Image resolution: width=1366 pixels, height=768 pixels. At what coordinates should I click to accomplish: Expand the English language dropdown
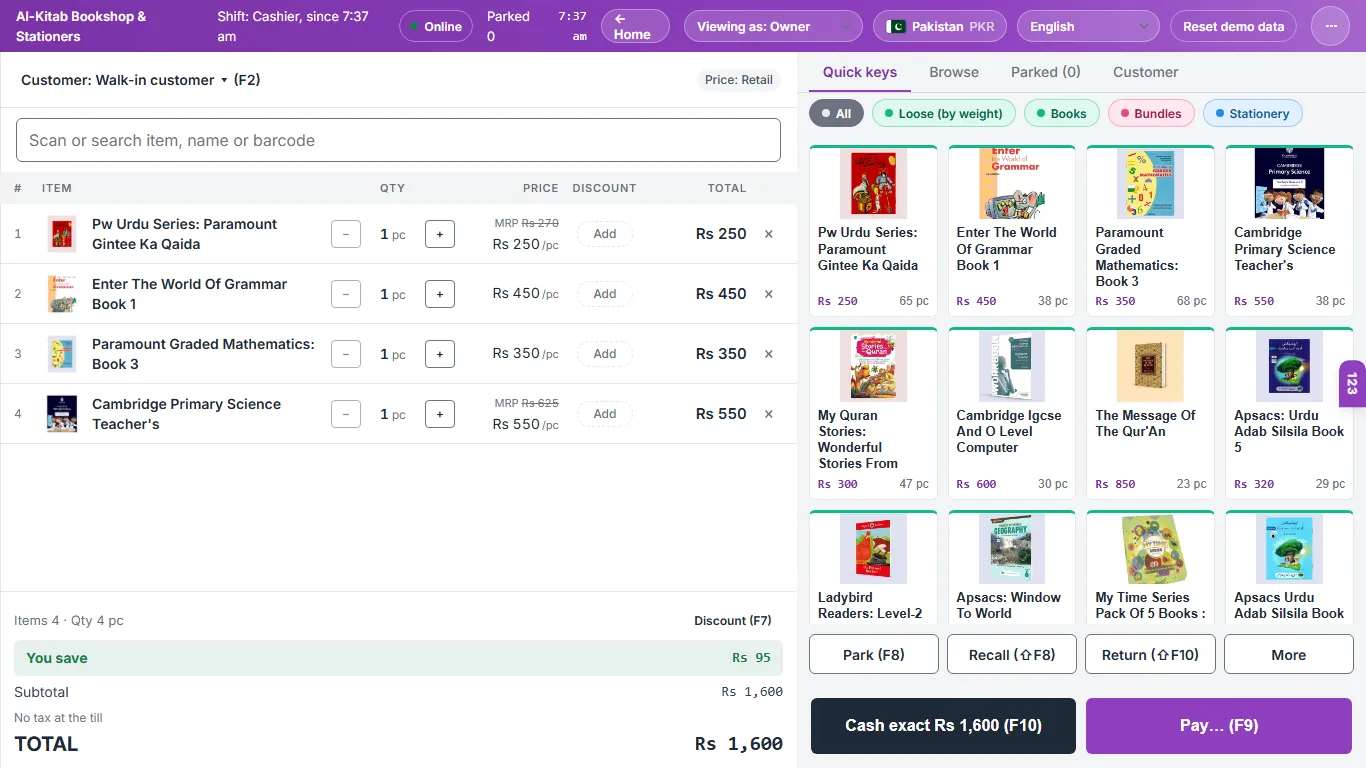coord(1088,26)
